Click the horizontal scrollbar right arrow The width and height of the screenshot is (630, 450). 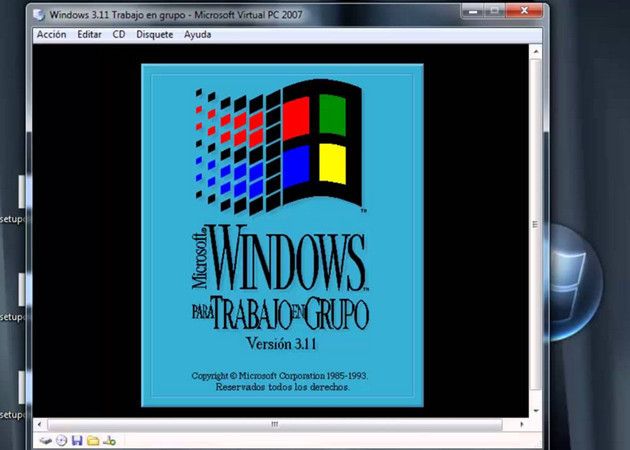(x=522, y=424)
